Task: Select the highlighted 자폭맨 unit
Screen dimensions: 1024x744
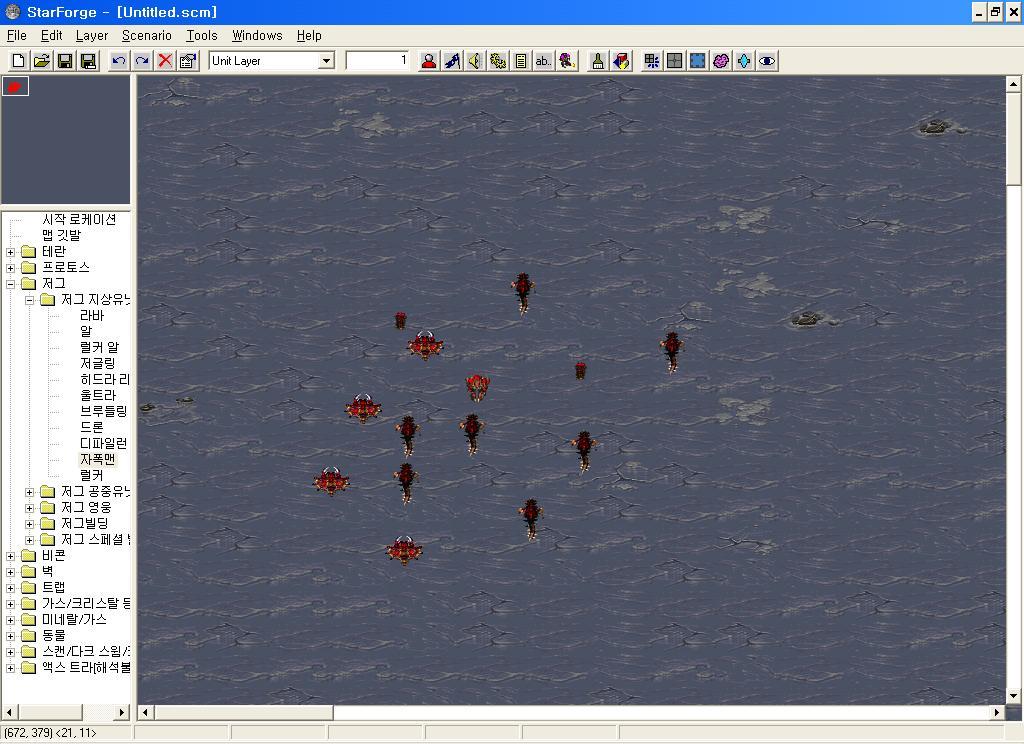Action: [x=97, y=459]
